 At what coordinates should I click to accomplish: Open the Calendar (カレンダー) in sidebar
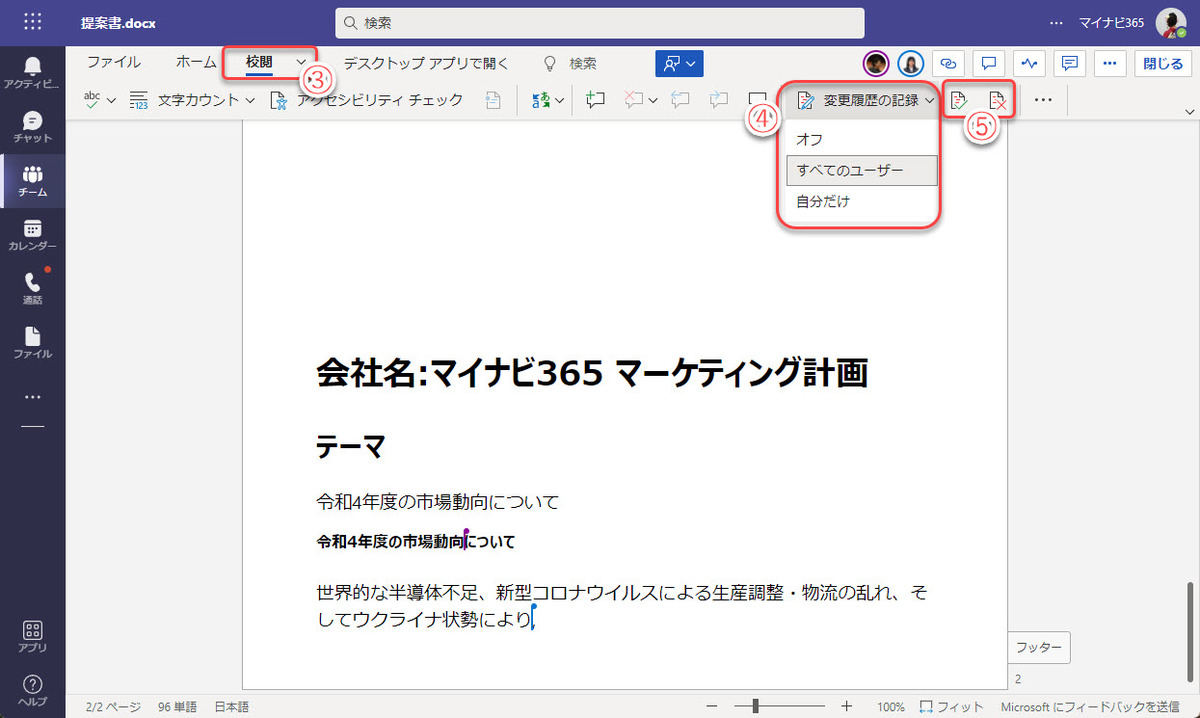click(x=32, y=235)
